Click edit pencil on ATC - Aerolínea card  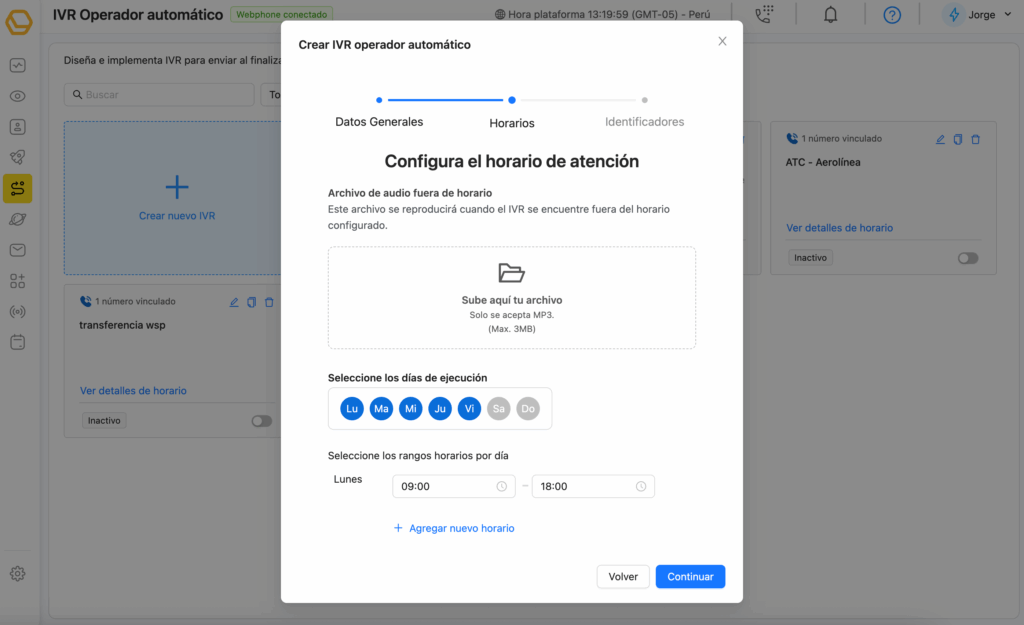click(x=940, y=139)
